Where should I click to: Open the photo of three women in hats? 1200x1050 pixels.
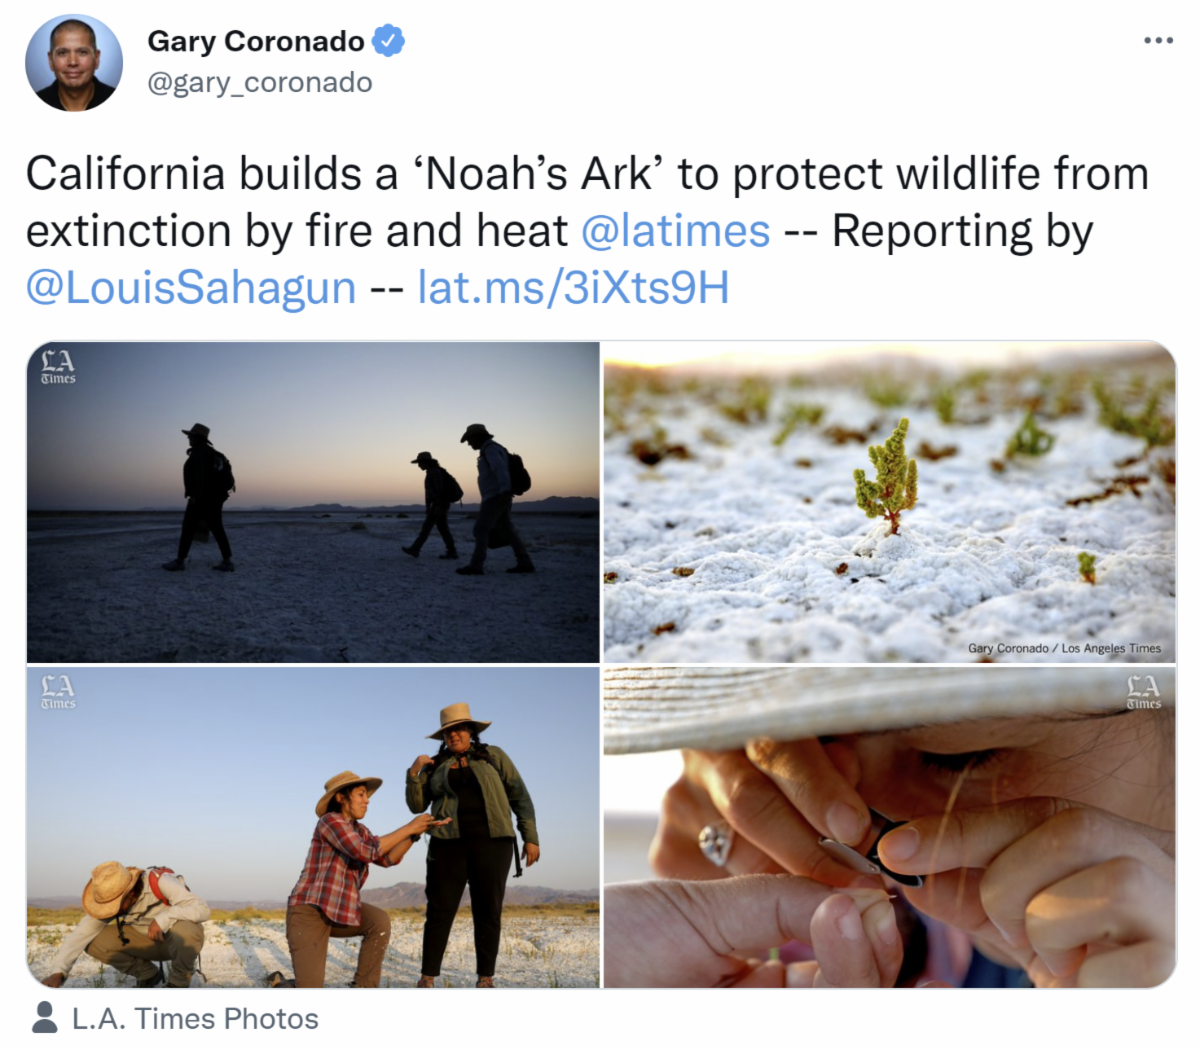[313, 827]
